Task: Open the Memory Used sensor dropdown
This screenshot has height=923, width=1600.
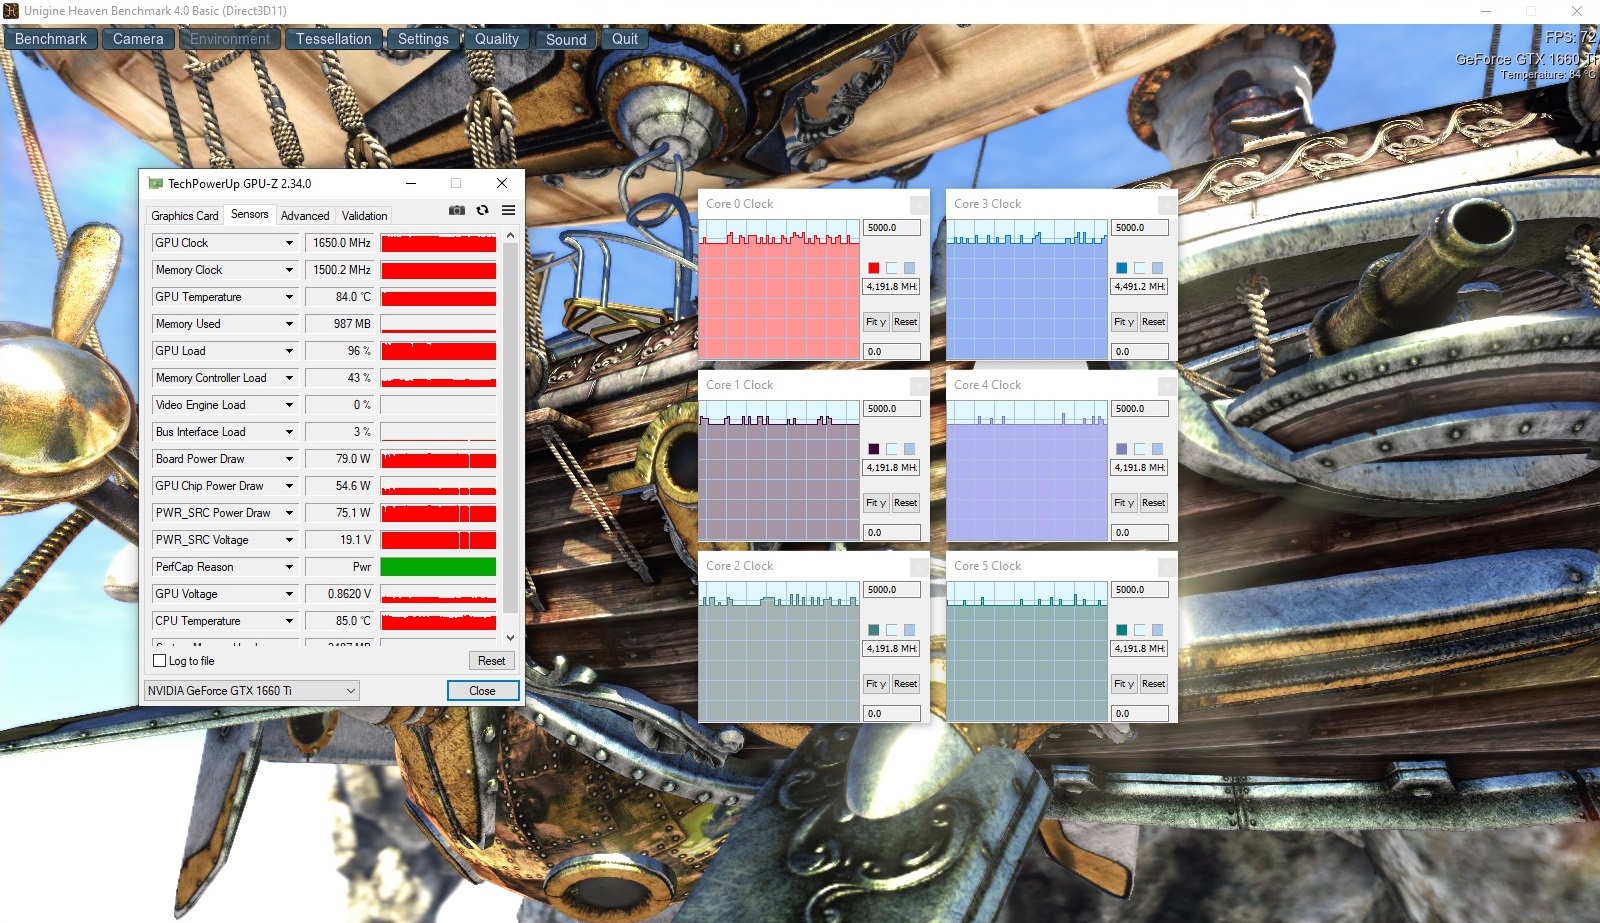Action: (289, 324)
